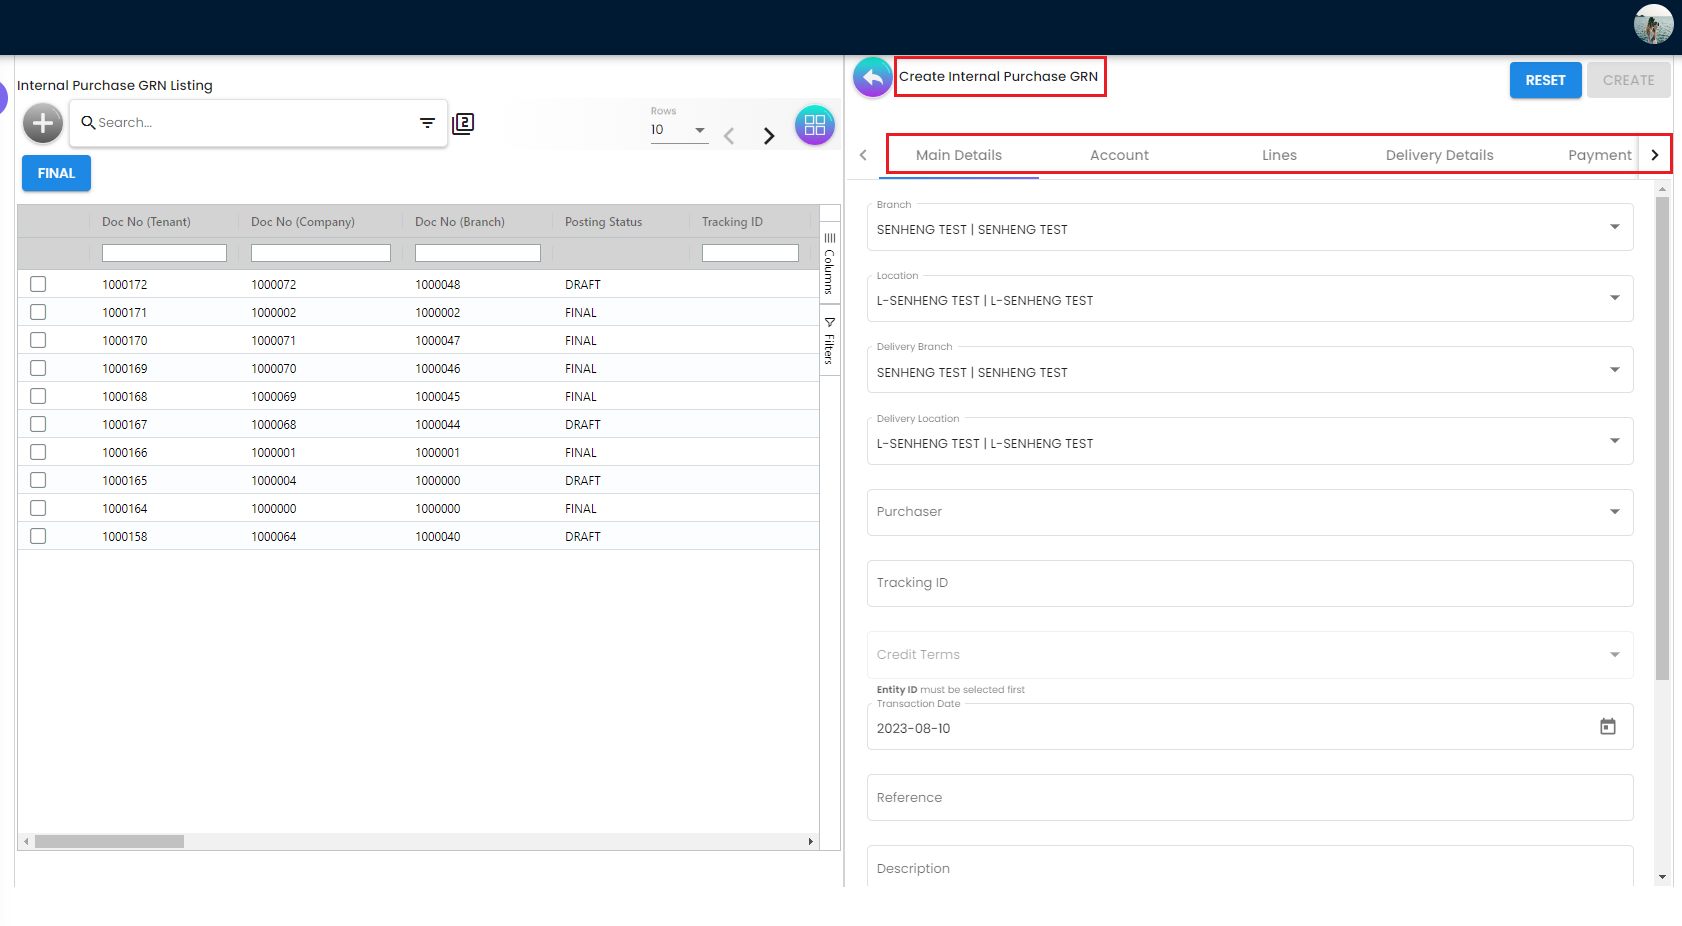This screenshot has width=1682, height=926.
Task: Click the Tracking ID input field
Action: click(x=1249, y=583)
